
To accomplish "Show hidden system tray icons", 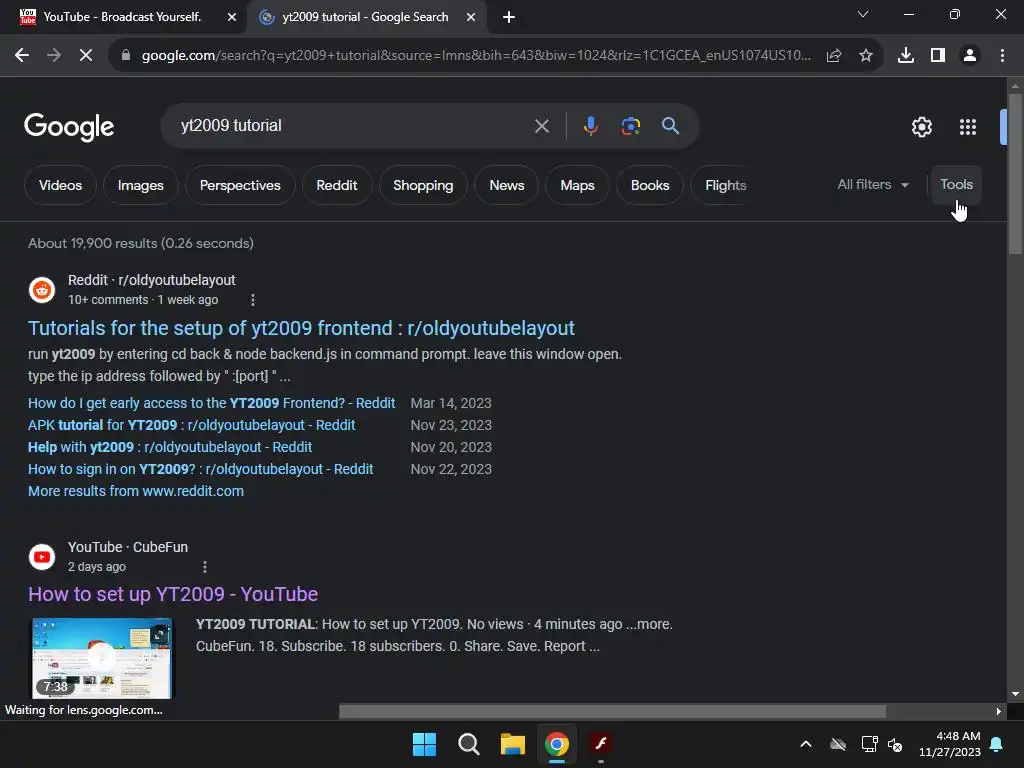I will point(805,744).
